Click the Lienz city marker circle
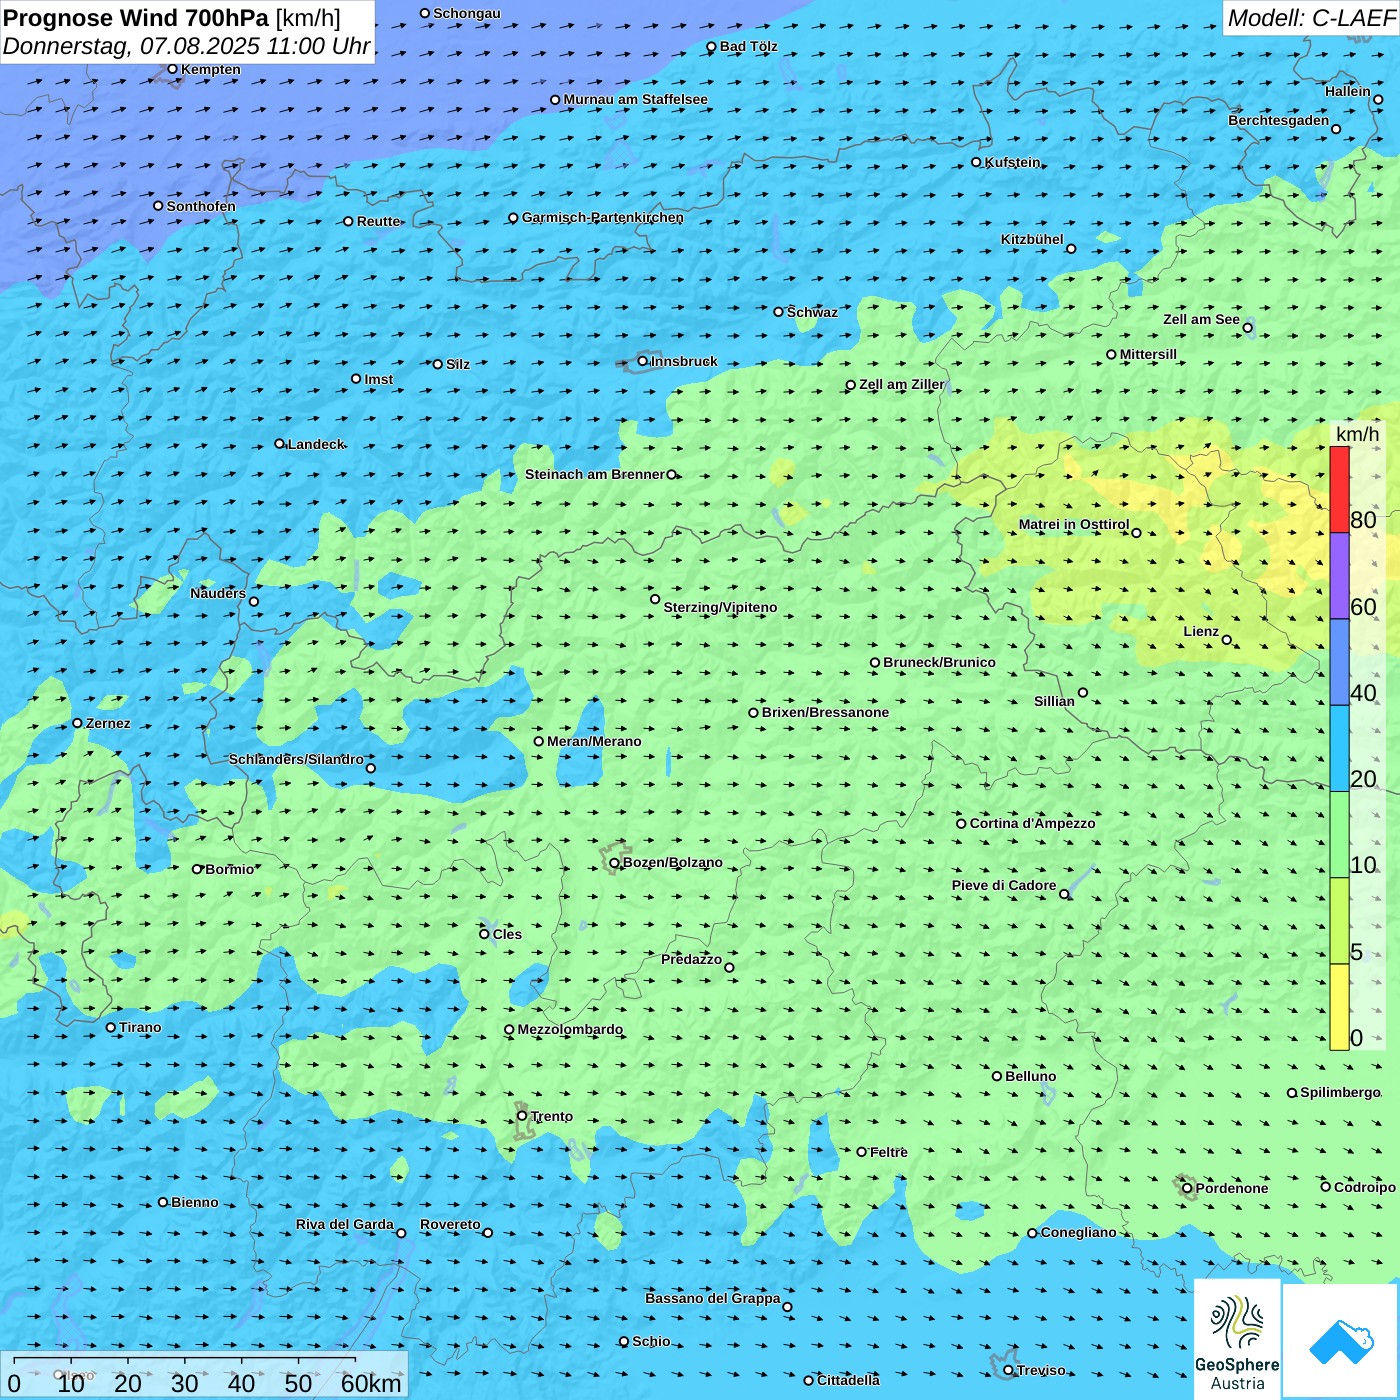Viewport: 1400px width, 1400px height. 1227,640
